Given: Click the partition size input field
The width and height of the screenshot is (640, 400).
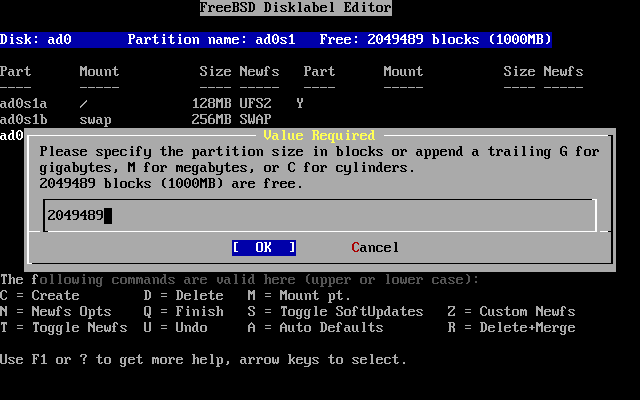Looking at the screenshot, I should [x=320, y=216].
